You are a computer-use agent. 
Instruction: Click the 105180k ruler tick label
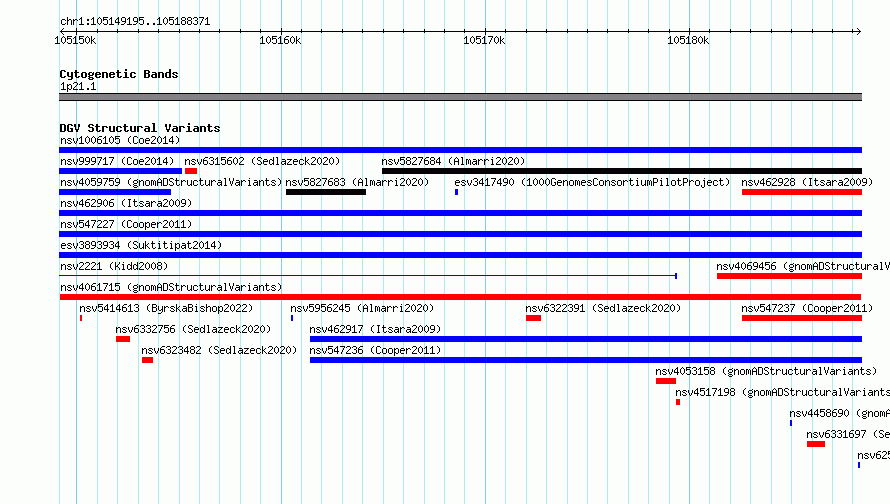pyautogui.click(x=688, y=40)
